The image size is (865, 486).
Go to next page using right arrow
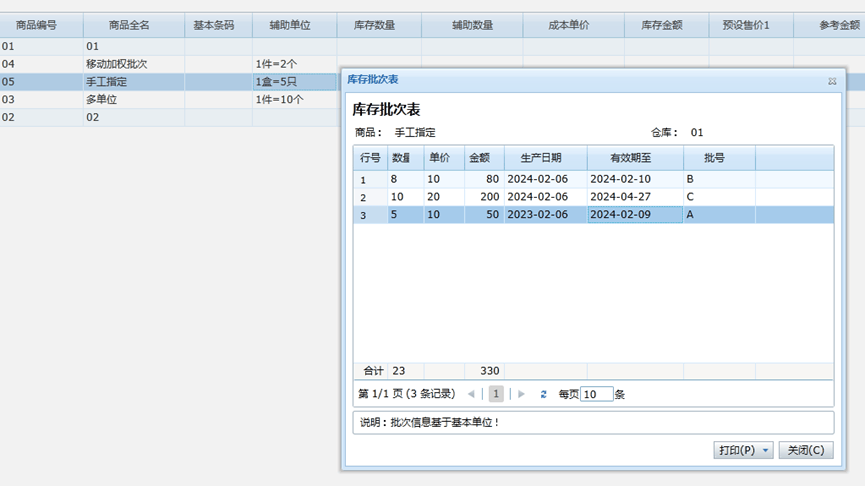522,394
